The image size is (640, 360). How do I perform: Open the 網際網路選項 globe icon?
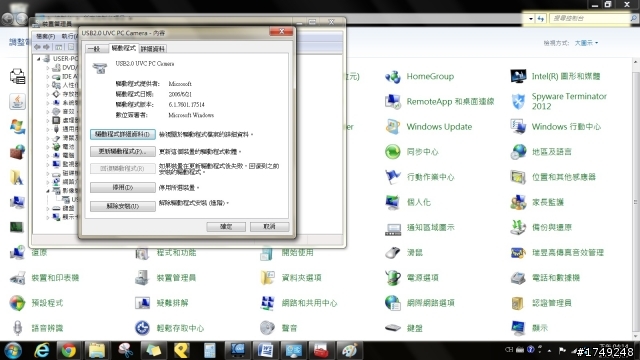(x=393, y=303)
